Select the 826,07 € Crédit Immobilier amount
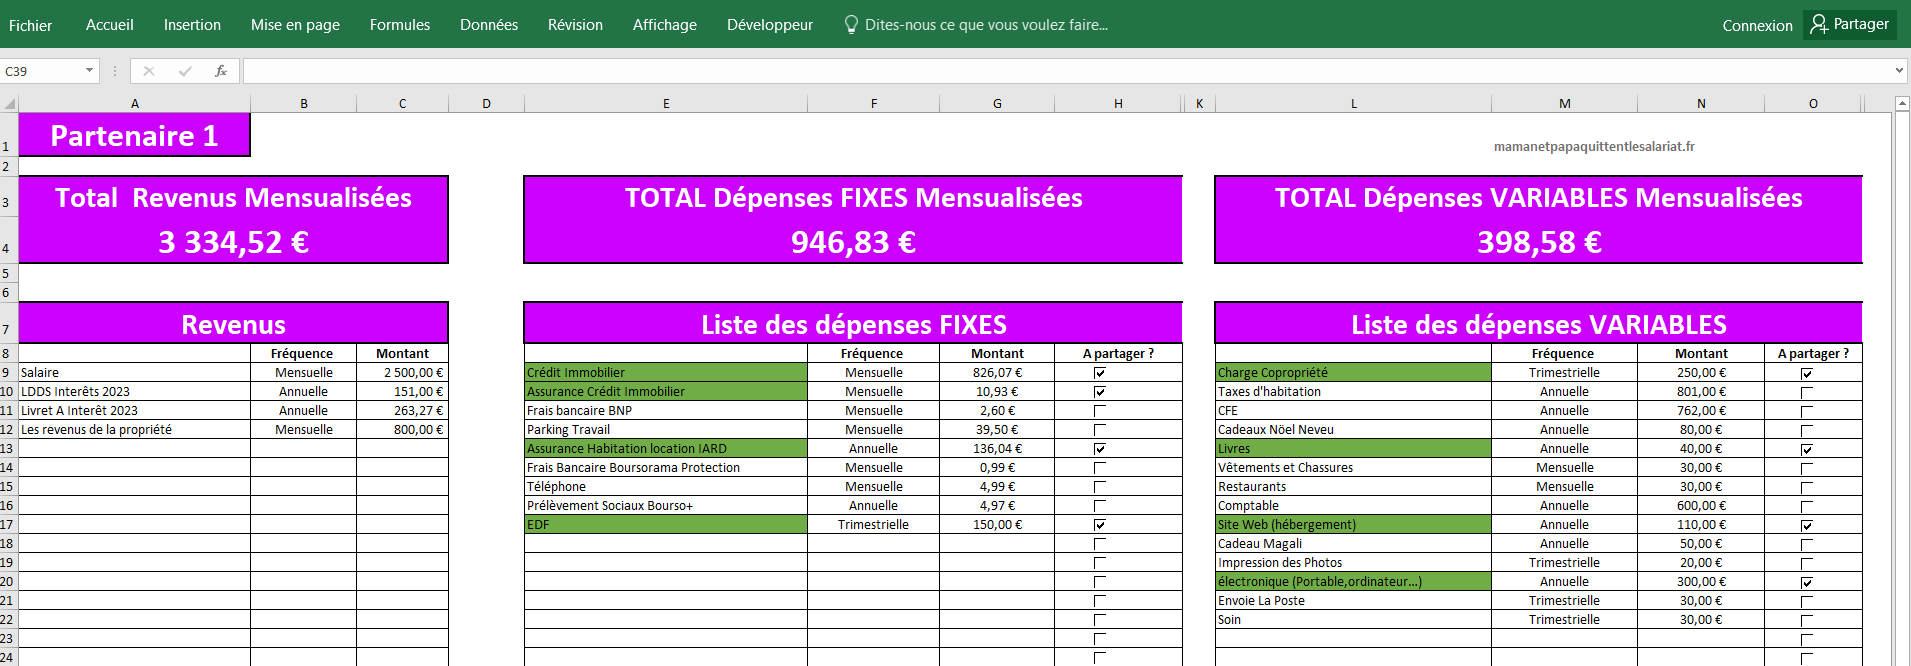1911x666 pixels. pyautogui.click(x=997, y=373)
